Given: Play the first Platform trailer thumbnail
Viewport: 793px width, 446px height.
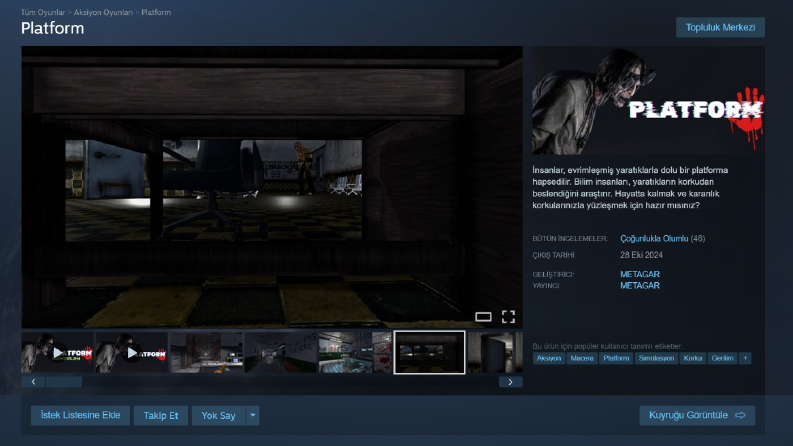Looking at the screenshot, I should coord(57,352).
